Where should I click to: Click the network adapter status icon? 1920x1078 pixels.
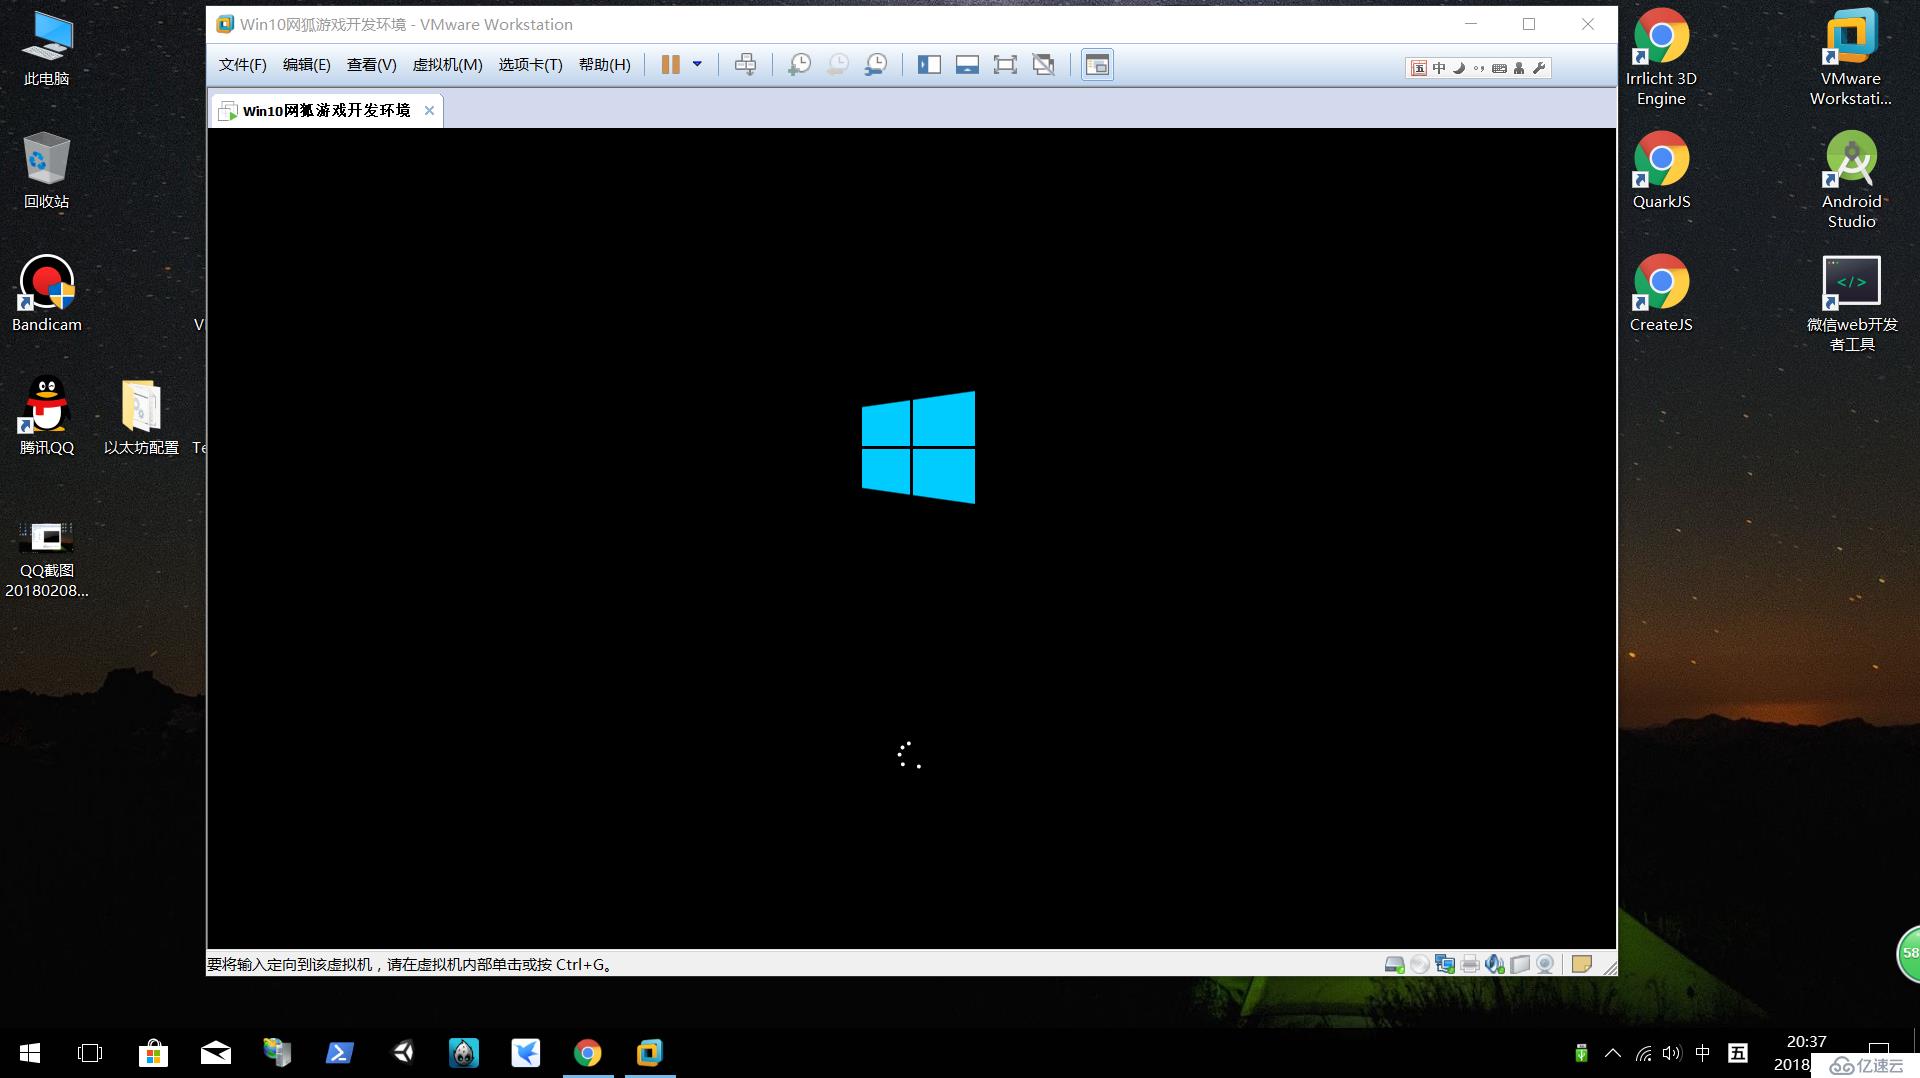click(1444, 965)
